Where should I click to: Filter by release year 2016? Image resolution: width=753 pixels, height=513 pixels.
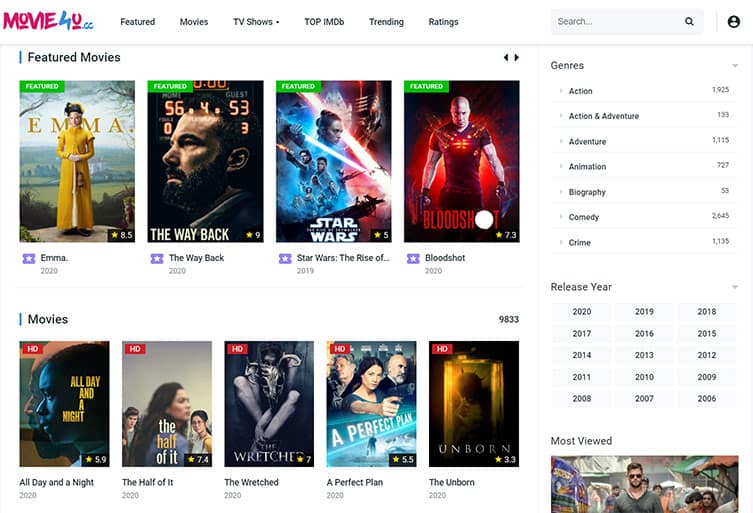coord(644,333)
